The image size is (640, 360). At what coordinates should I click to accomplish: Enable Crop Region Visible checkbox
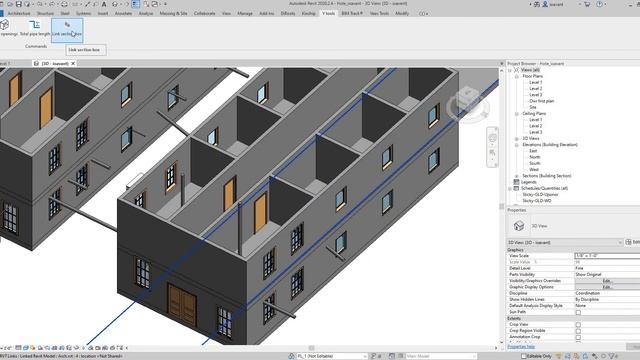click(578, 331)
